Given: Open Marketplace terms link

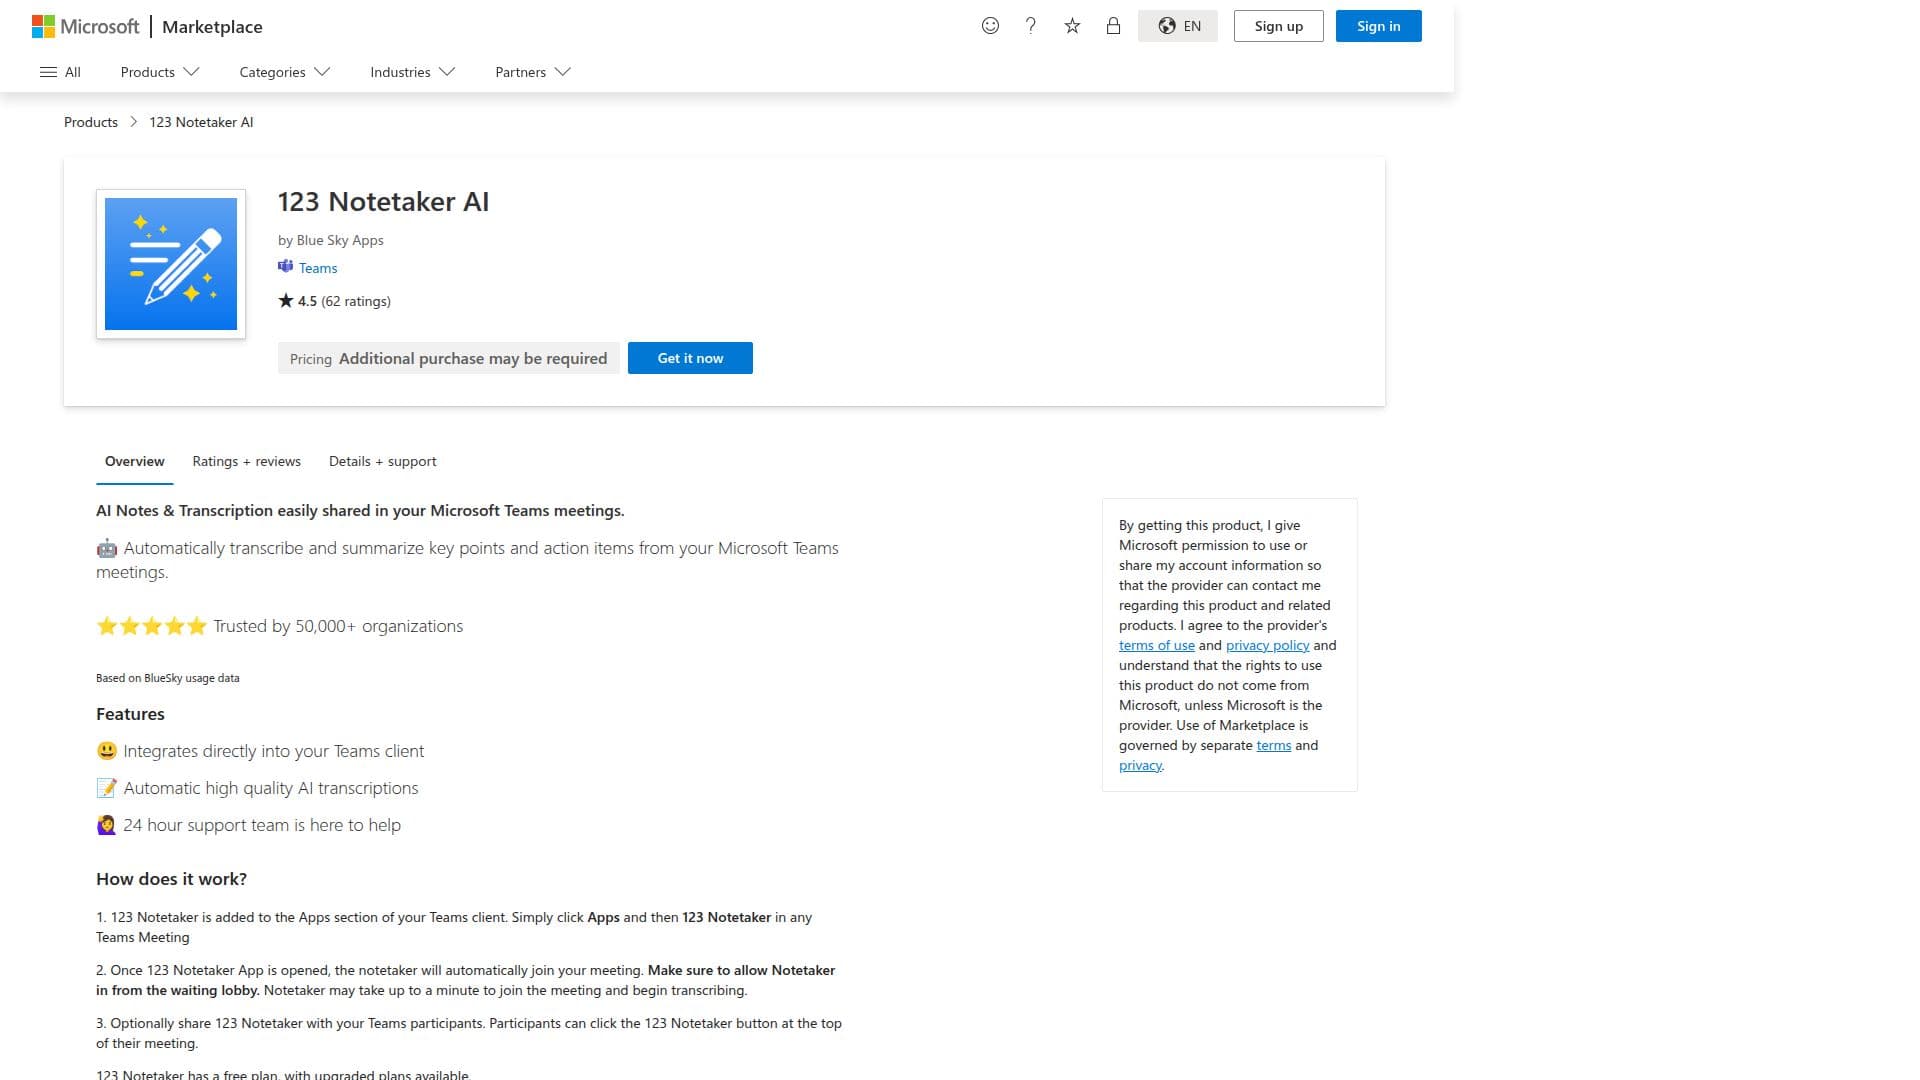Looking at the screenshot, I should pos(1273,745).
